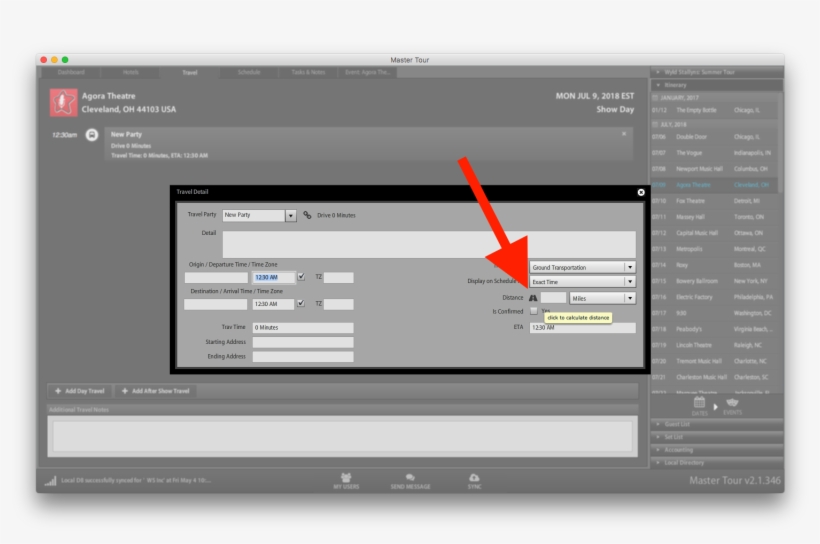This screenshot has height=544, width=820.
Task: Open My Users in bottom bar
Action: 346,481
